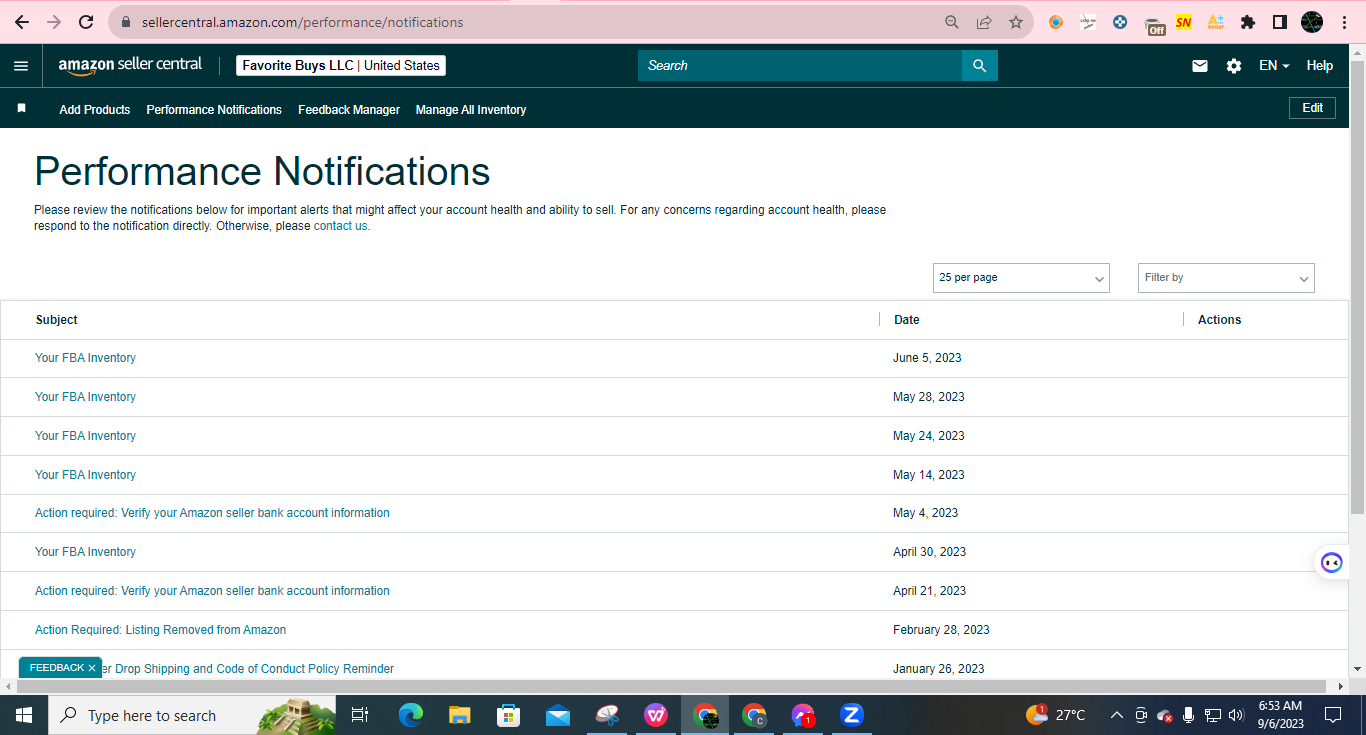The image size is (1366, 735).
Task: Open the Seller Central settings gear
Action: point(1234,66)
